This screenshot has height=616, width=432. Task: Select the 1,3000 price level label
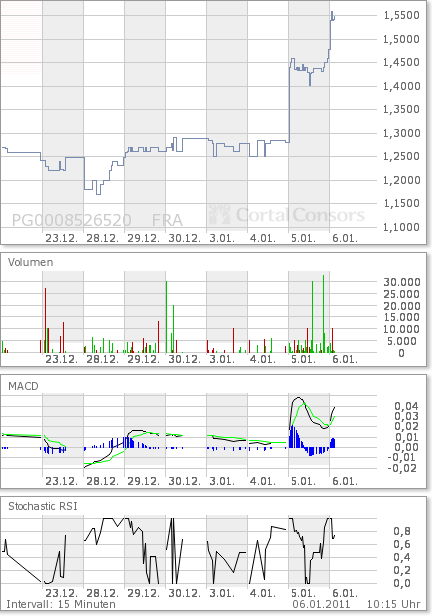[x=401, y=133]
